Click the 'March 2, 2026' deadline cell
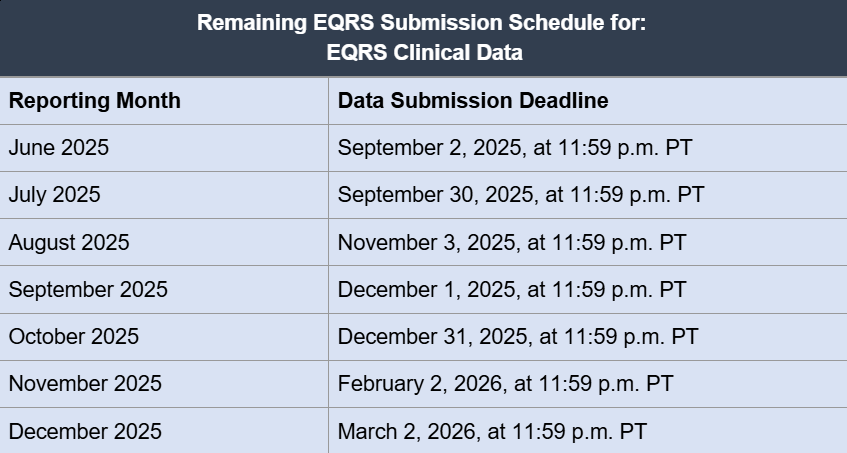Screen dimensions: 847x453 (492, 432)
